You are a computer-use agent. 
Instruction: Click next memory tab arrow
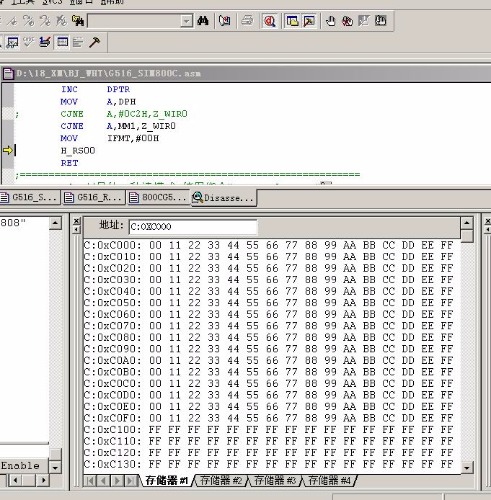[x=117, y=481]
